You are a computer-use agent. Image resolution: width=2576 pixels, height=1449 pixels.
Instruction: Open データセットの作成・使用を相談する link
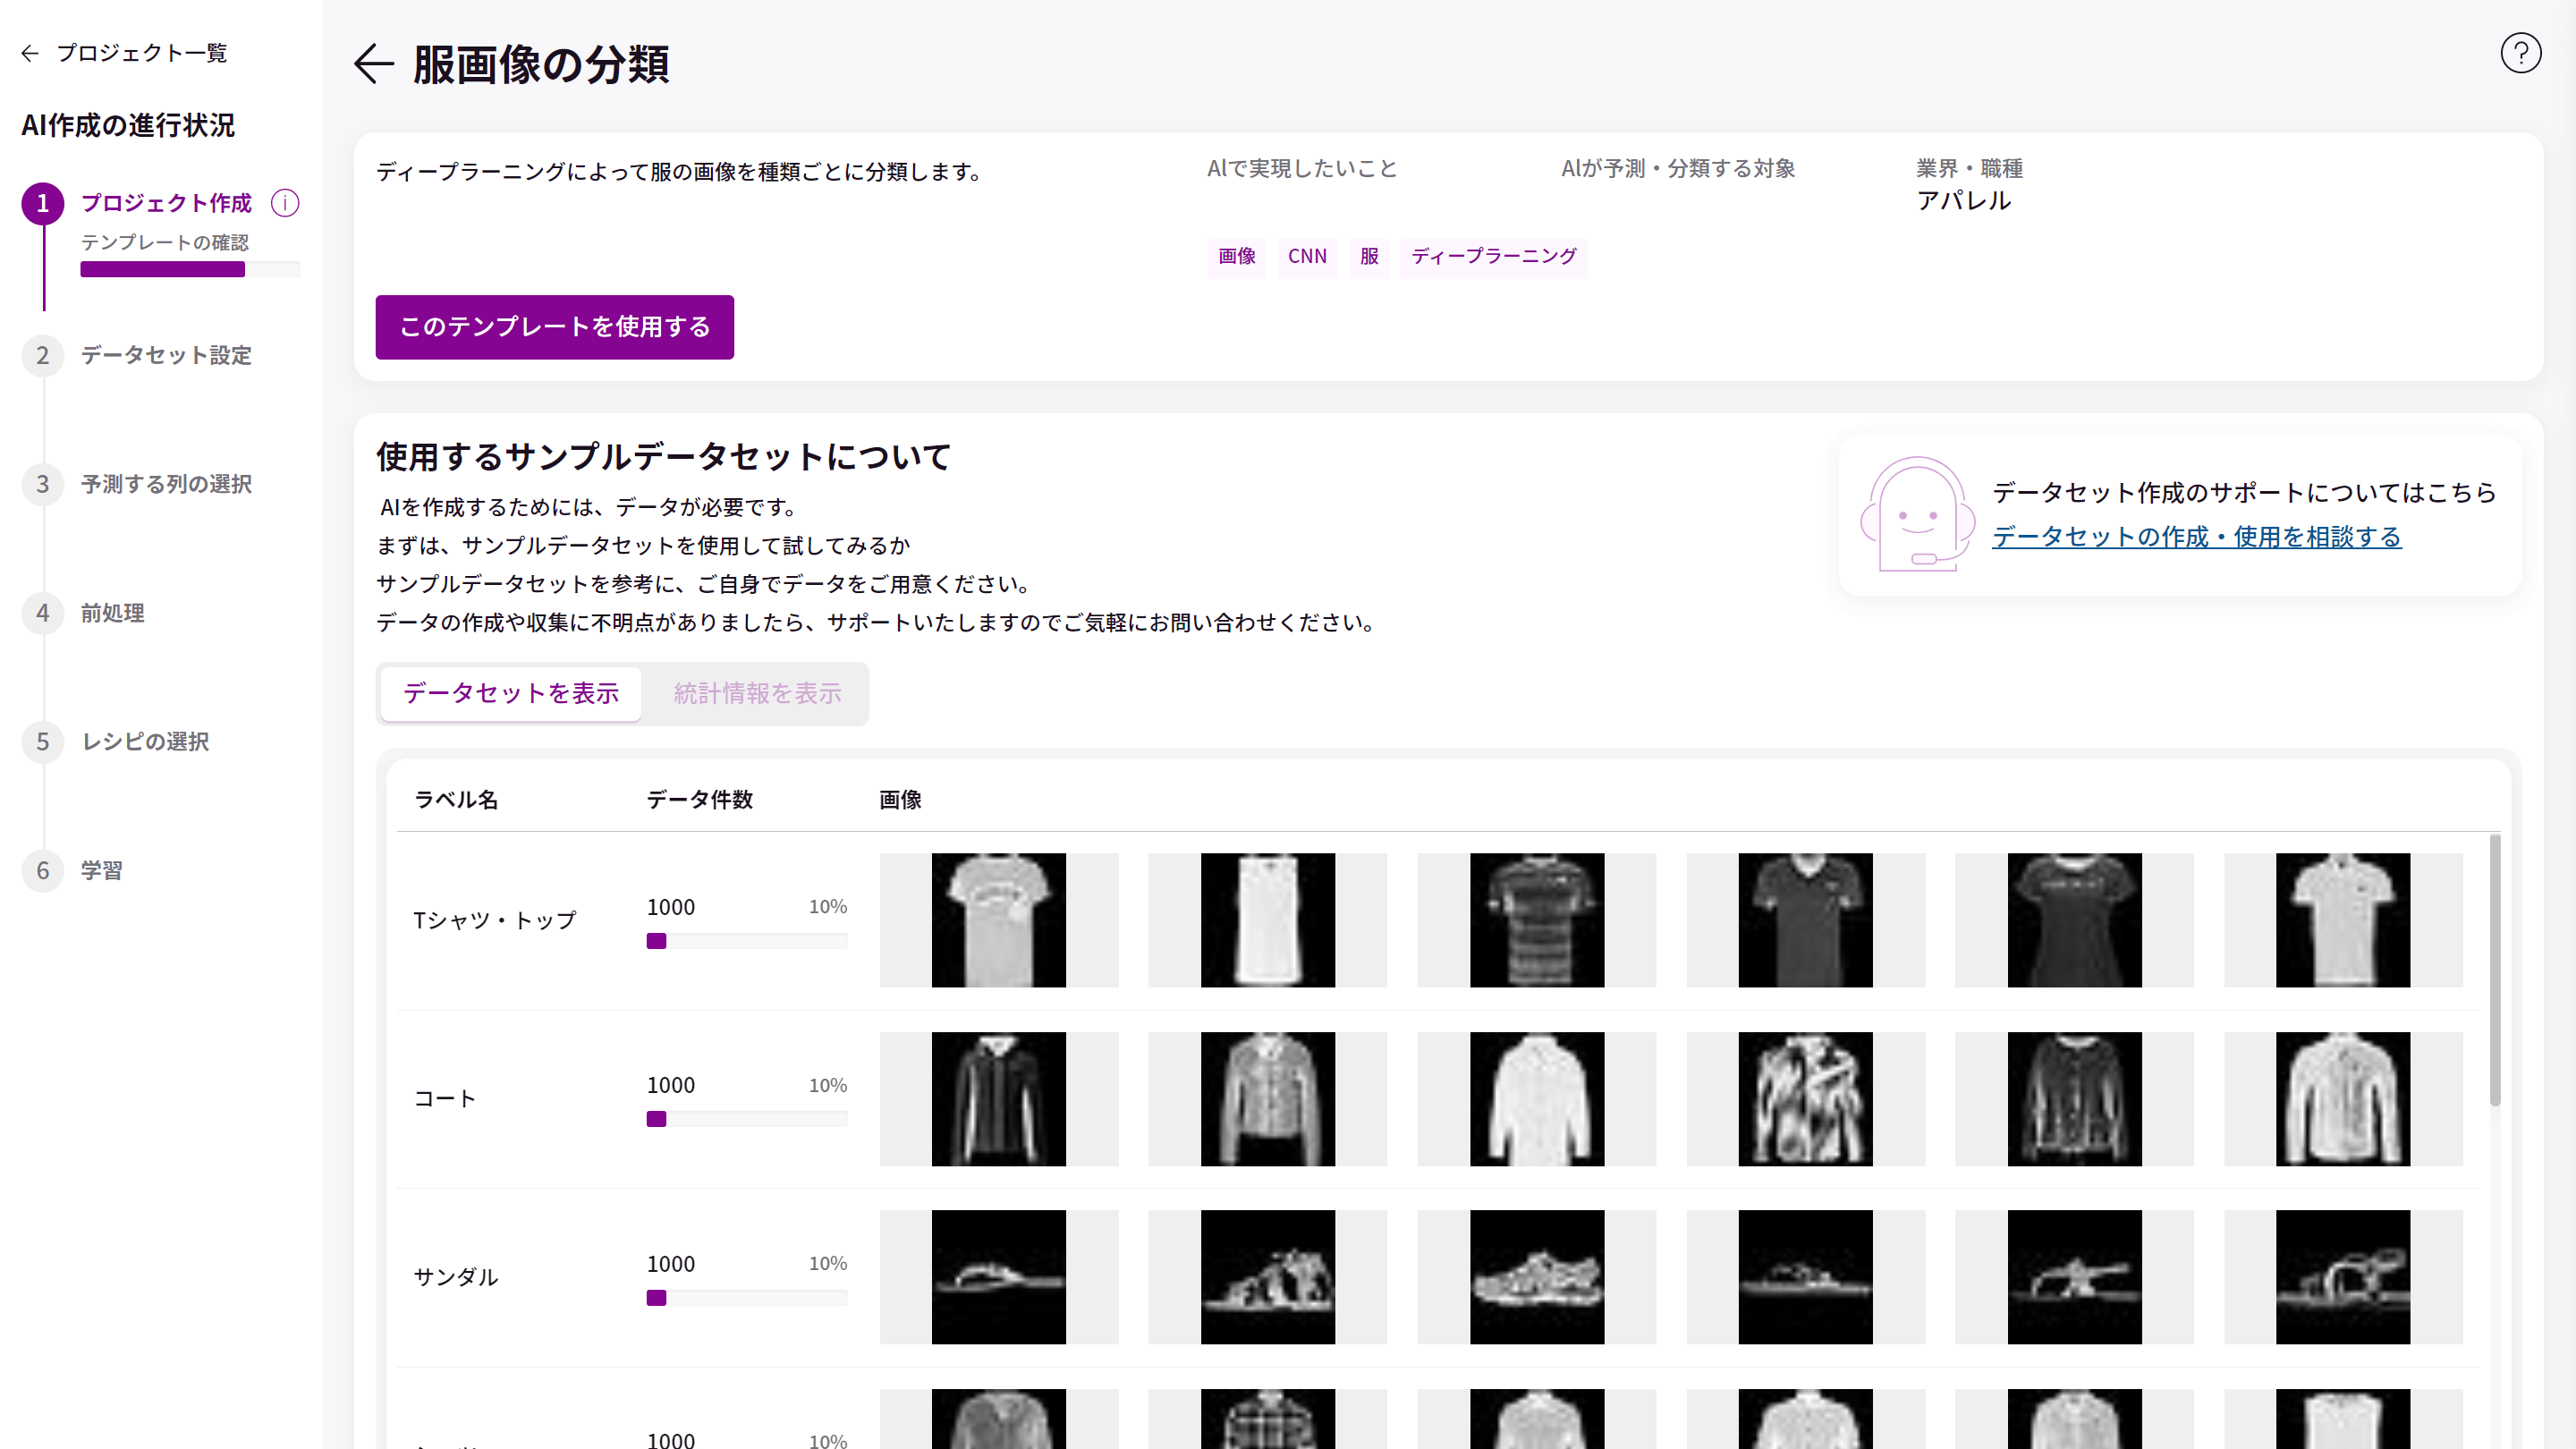tap(2196, 537)
